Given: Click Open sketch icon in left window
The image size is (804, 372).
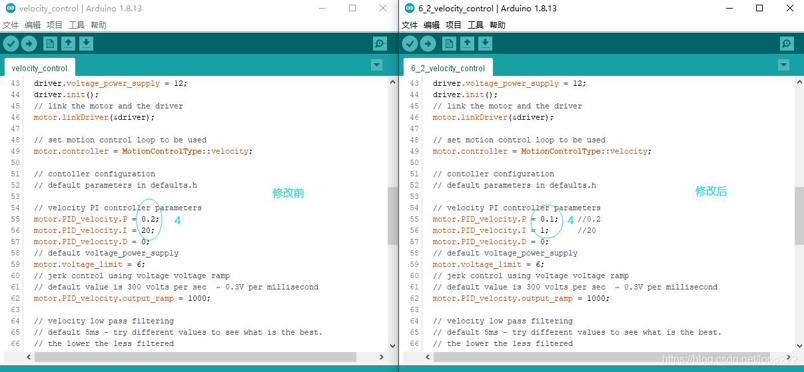Looking at the screenshot, I should coord(68,44).
